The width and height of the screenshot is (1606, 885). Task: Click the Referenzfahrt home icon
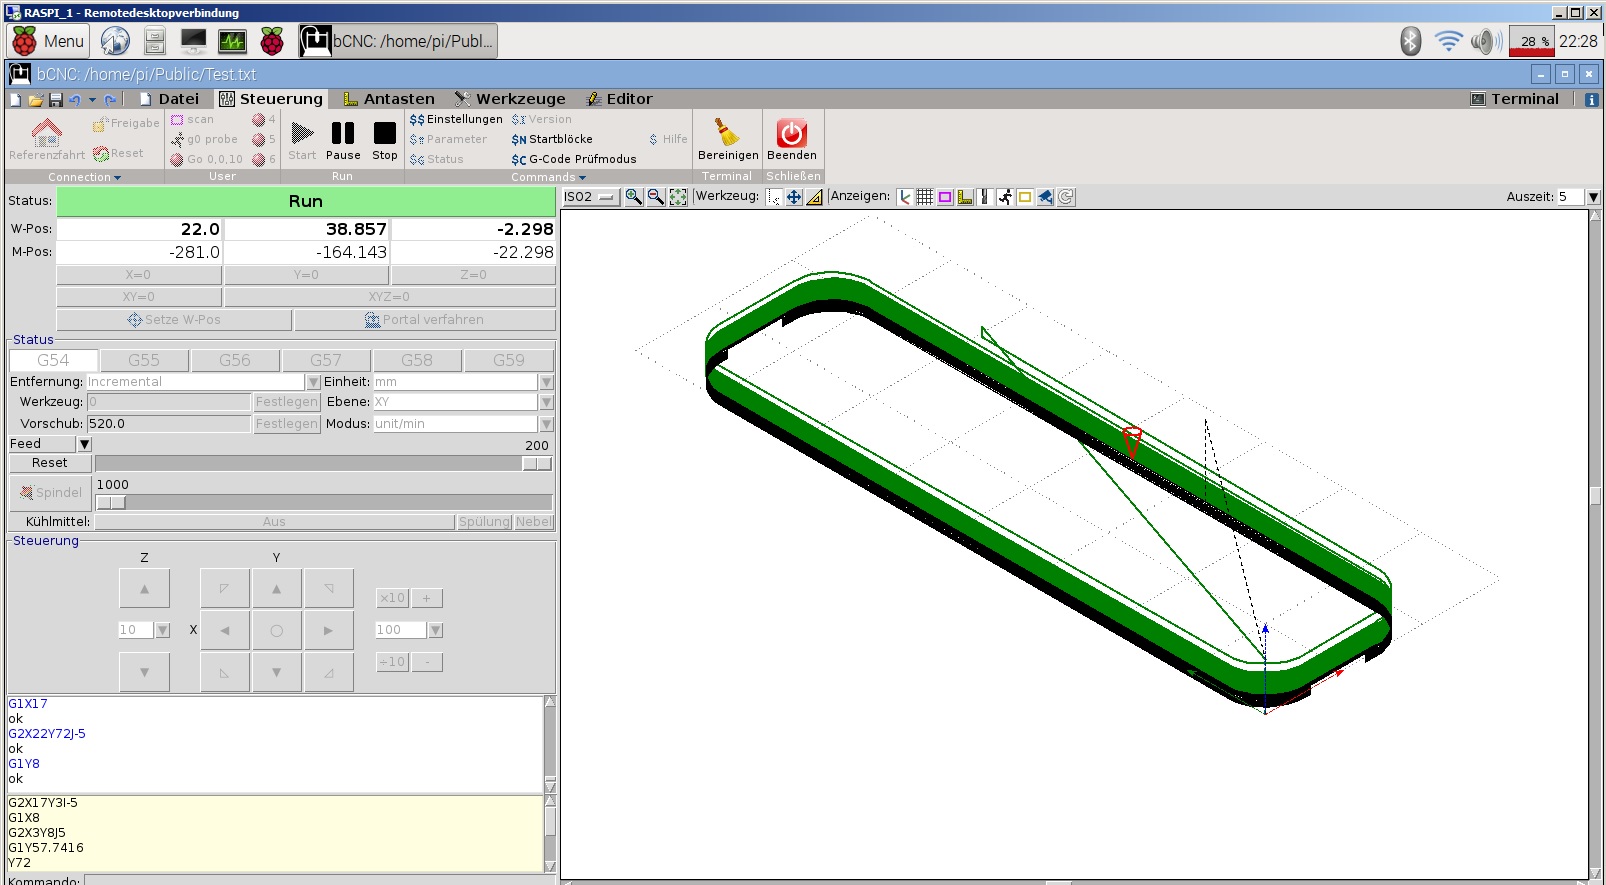pyautogui.click(x=46, y=132)
